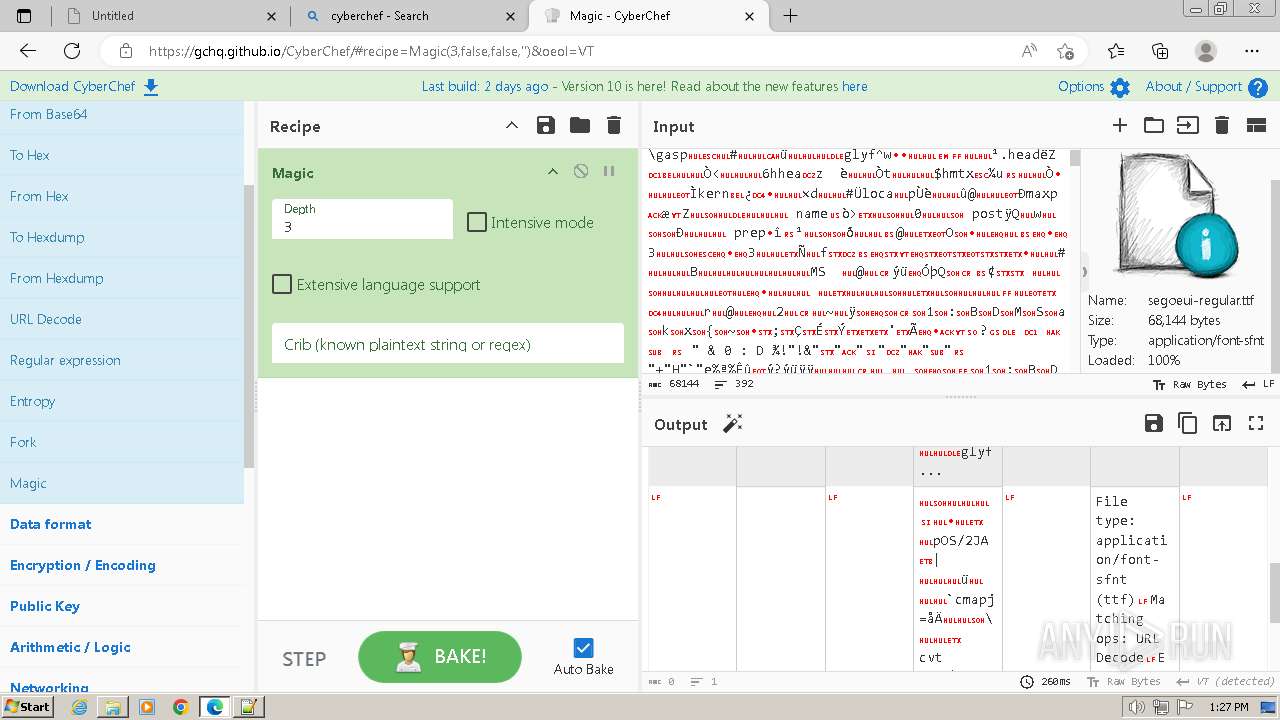Reset the pane layout
Viewport: 1280px width, 720px height.
point(1256,125)
